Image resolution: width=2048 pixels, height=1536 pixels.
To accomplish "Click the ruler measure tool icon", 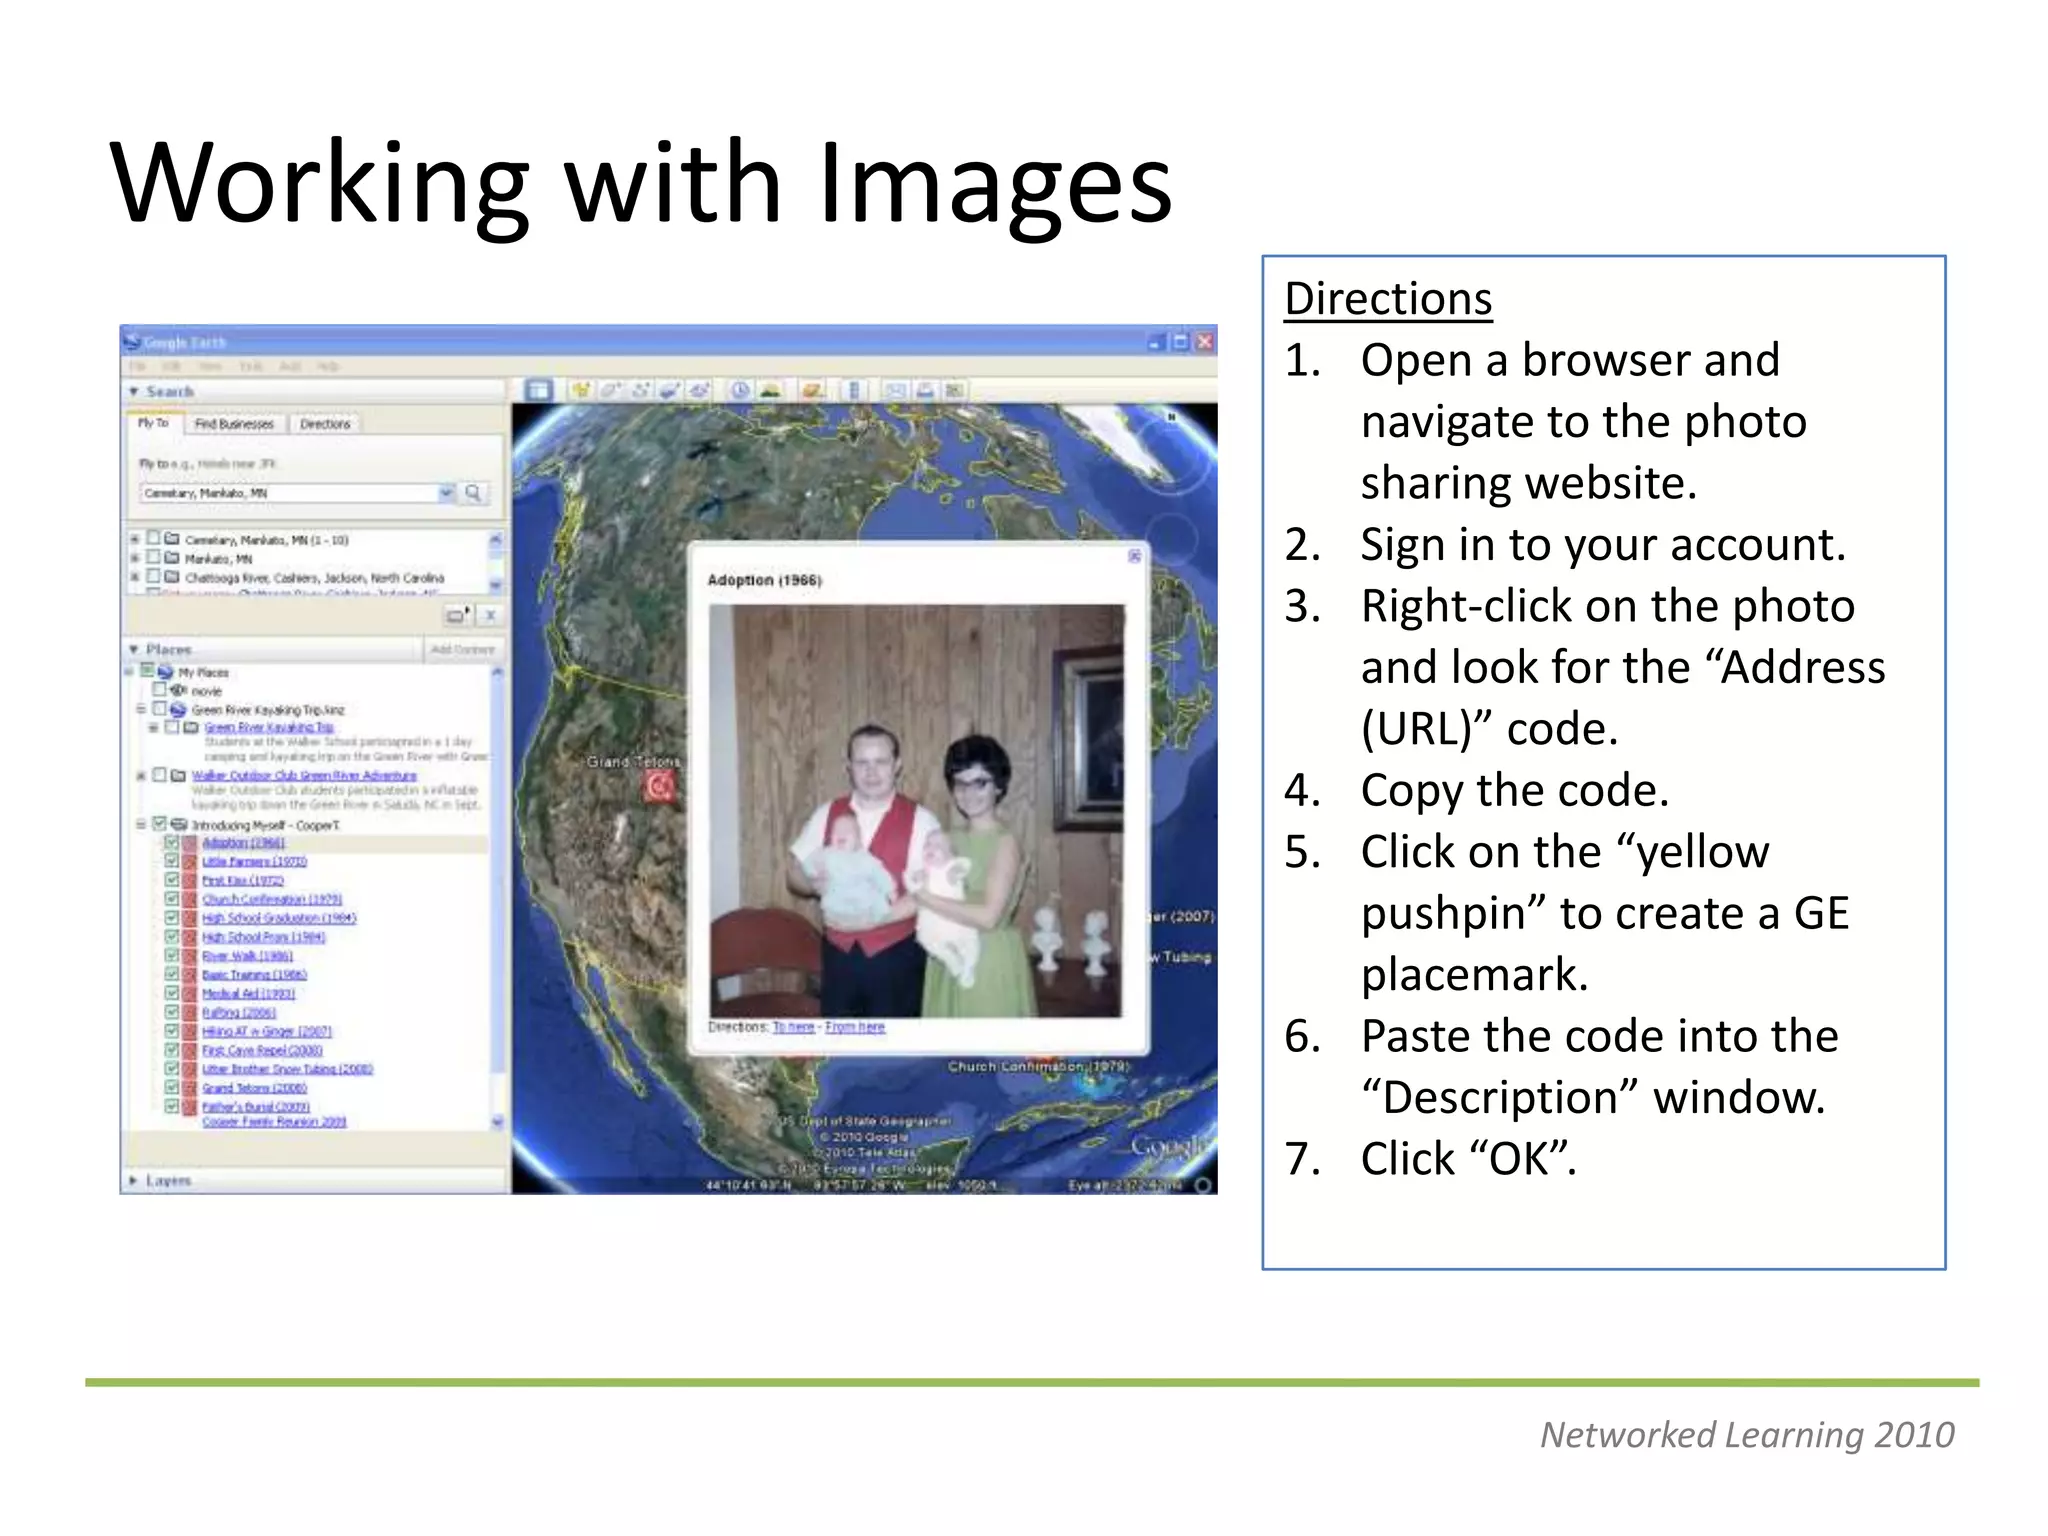I will (x=854, y=390).
